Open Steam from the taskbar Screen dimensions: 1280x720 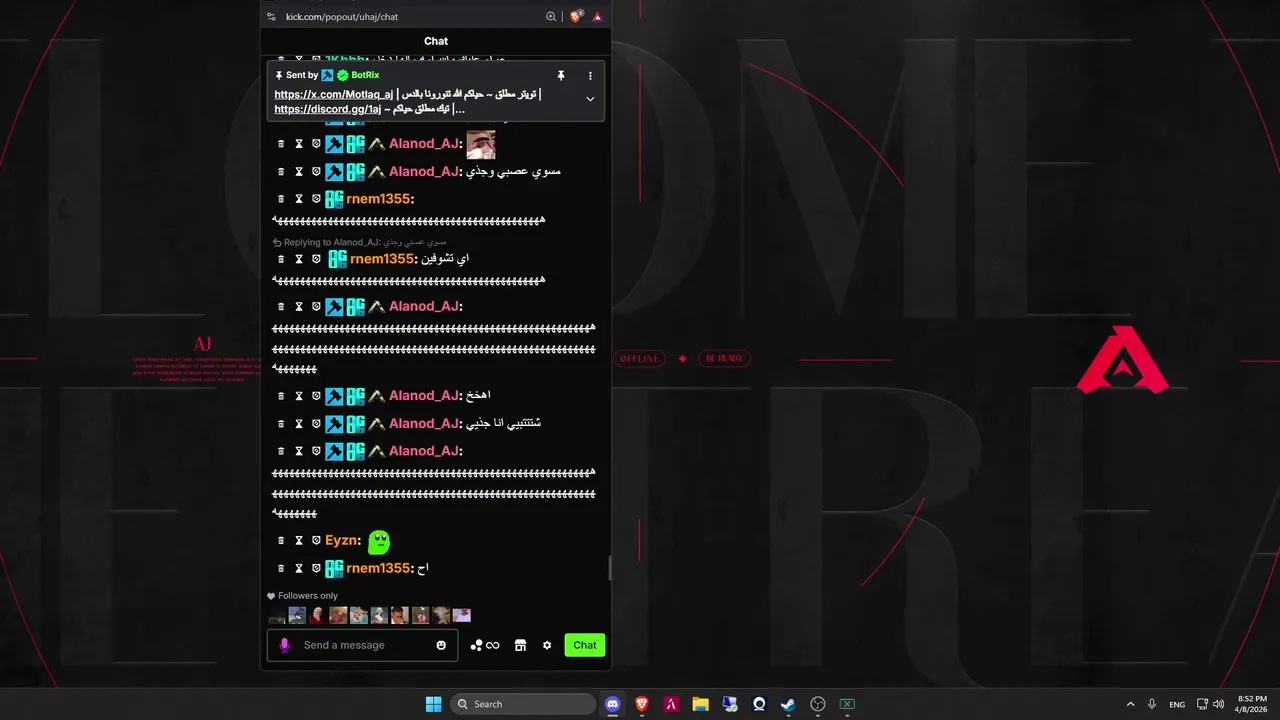tap(788, 704)
